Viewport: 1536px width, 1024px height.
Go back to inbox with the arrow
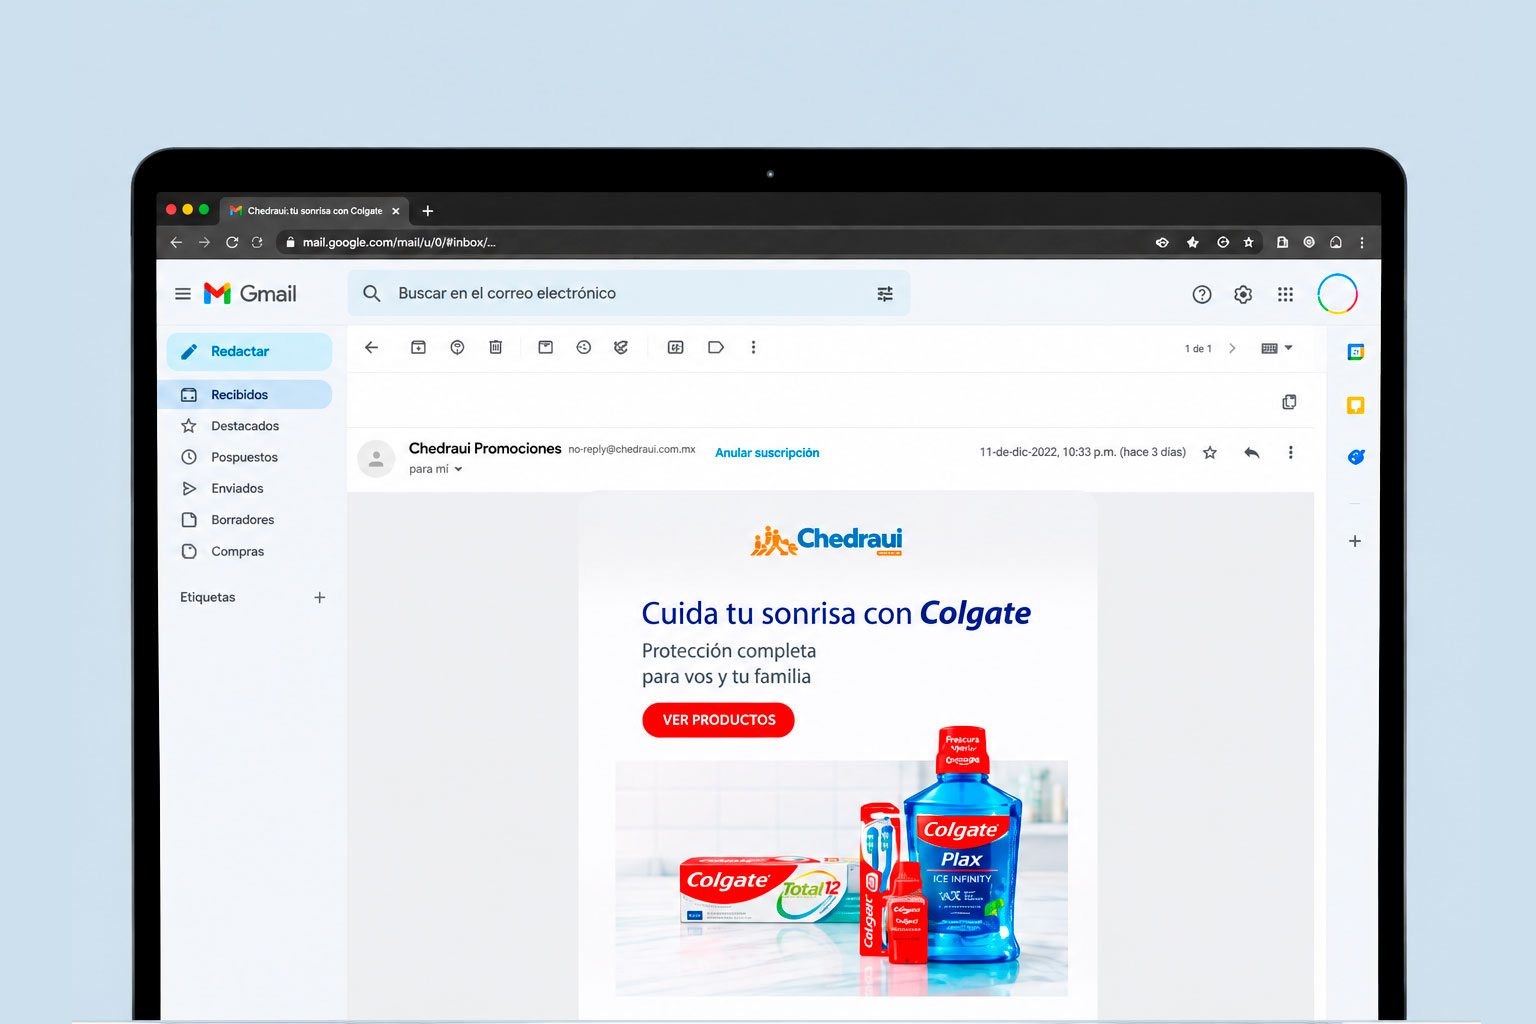[372, 348]
